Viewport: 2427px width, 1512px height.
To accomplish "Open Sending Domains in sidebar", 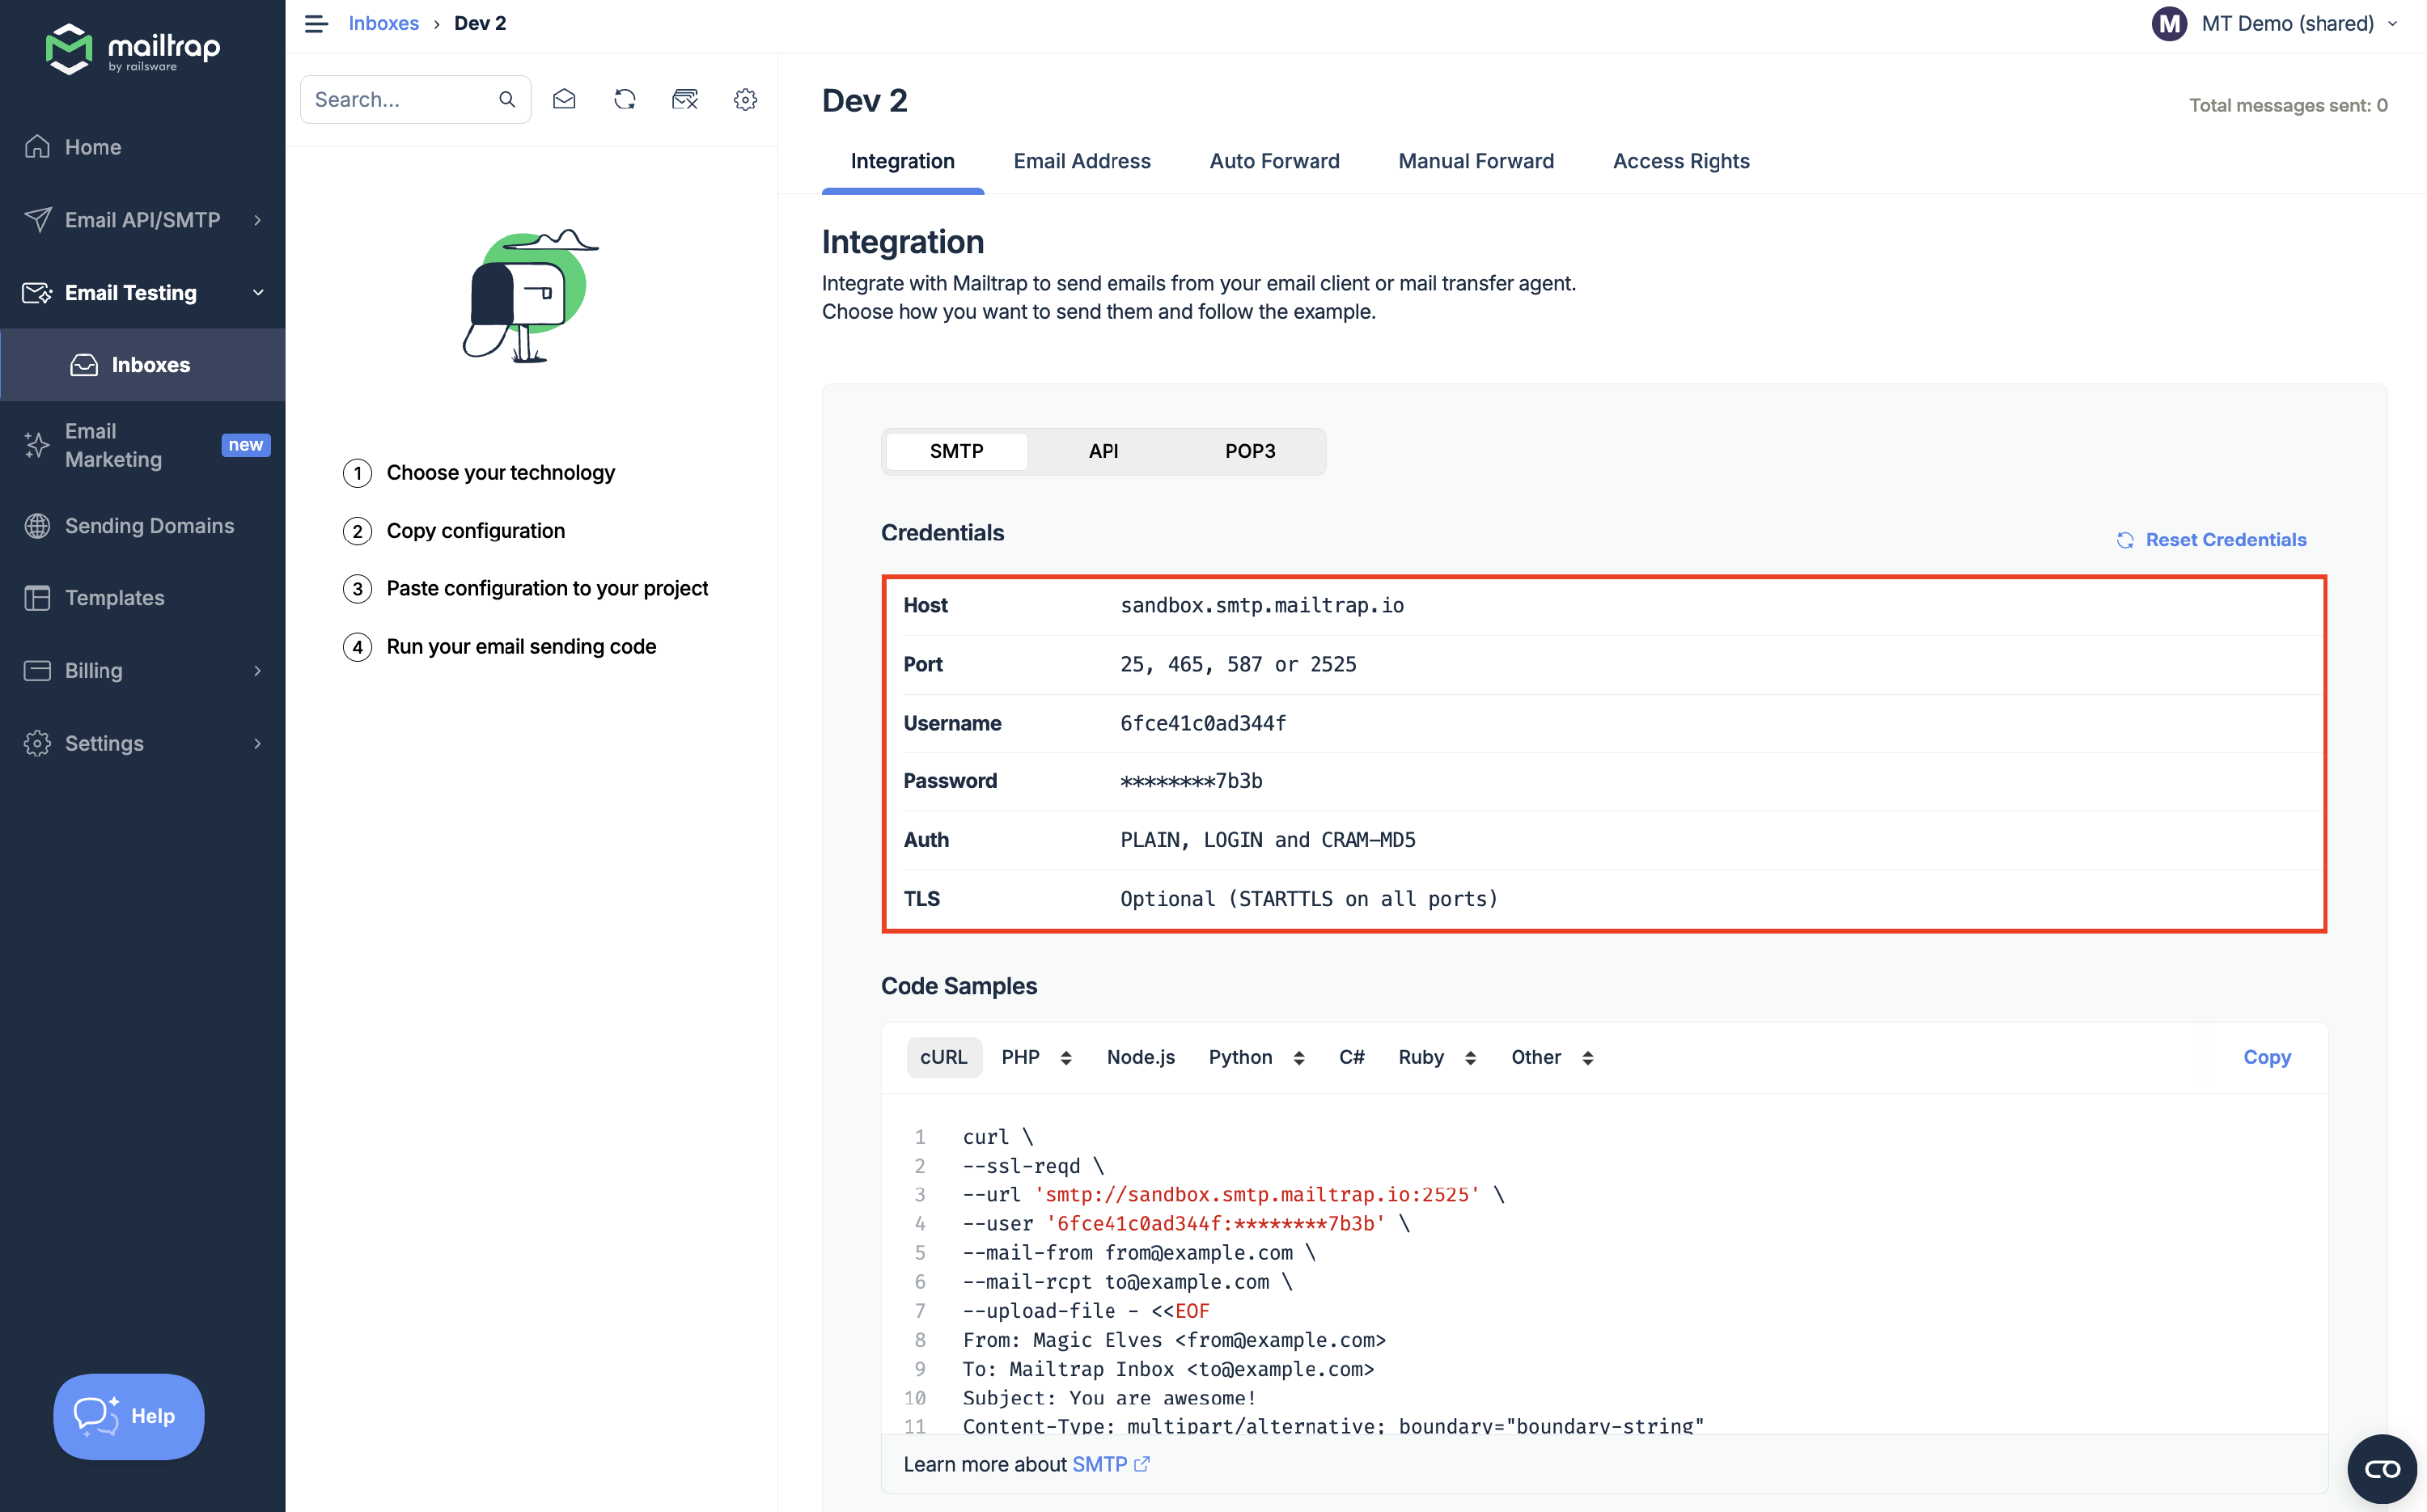I will point(149,526).
